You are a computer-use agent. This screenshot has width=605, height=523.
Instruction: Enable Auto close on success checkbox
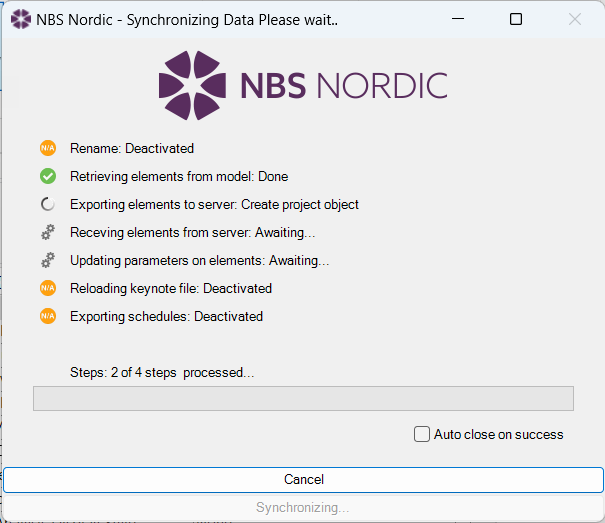(422, 434)
